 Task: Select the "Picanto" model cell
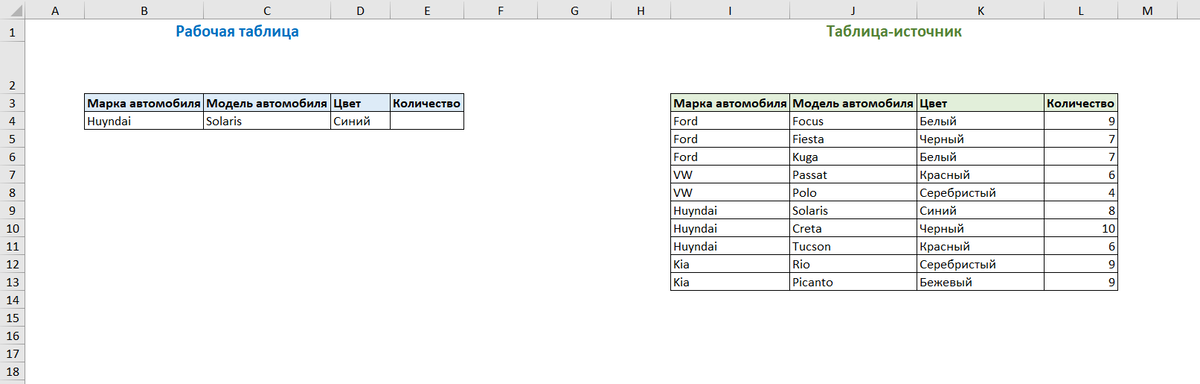(x=852, y=283)
